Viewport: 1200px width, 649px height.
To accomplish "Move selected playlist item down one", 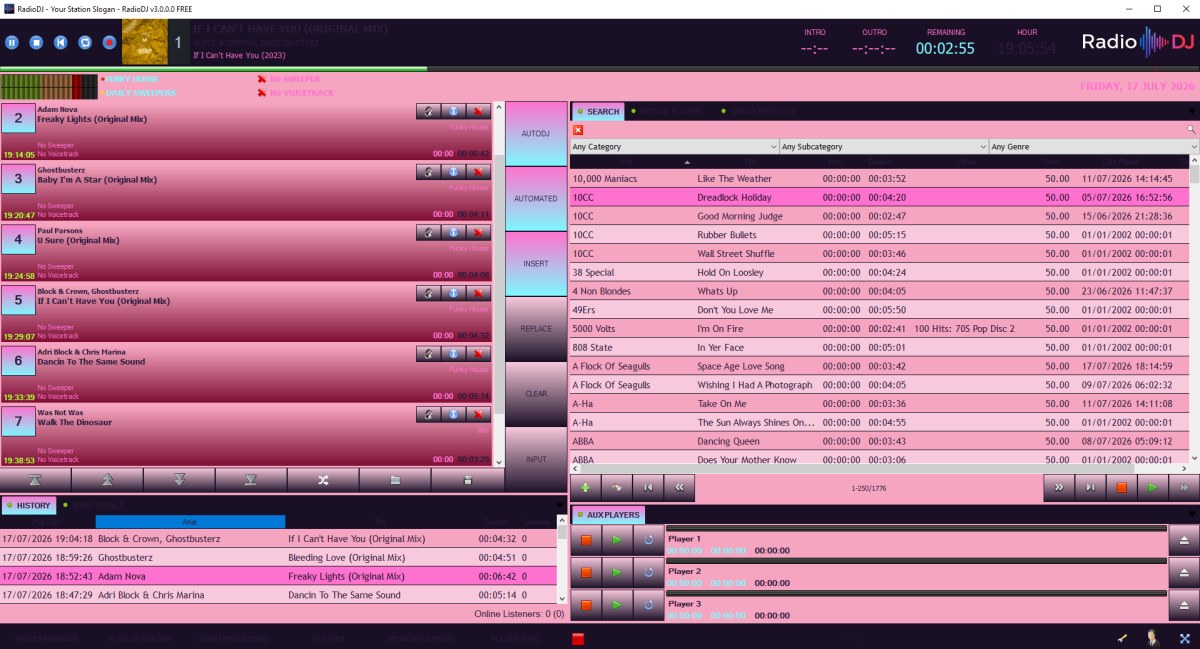I will pyautogui.click(x=179, y=480).
